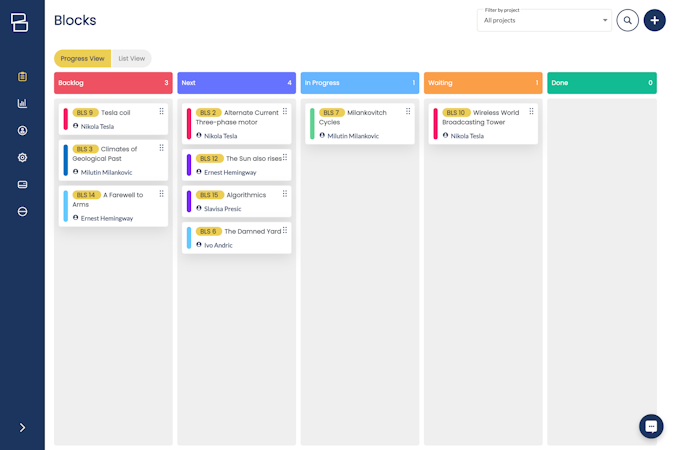
Task: Click drag handle on A Farewell to Arms card
Action: (161, 194)
